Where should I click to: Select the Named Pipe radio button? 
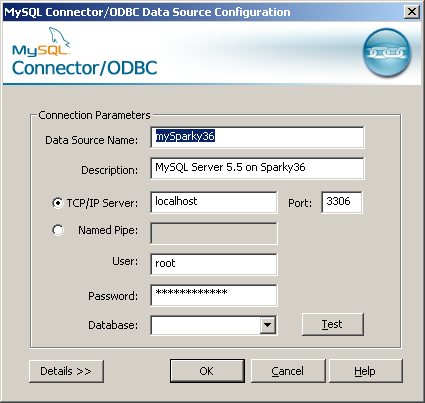coord(58,230)
